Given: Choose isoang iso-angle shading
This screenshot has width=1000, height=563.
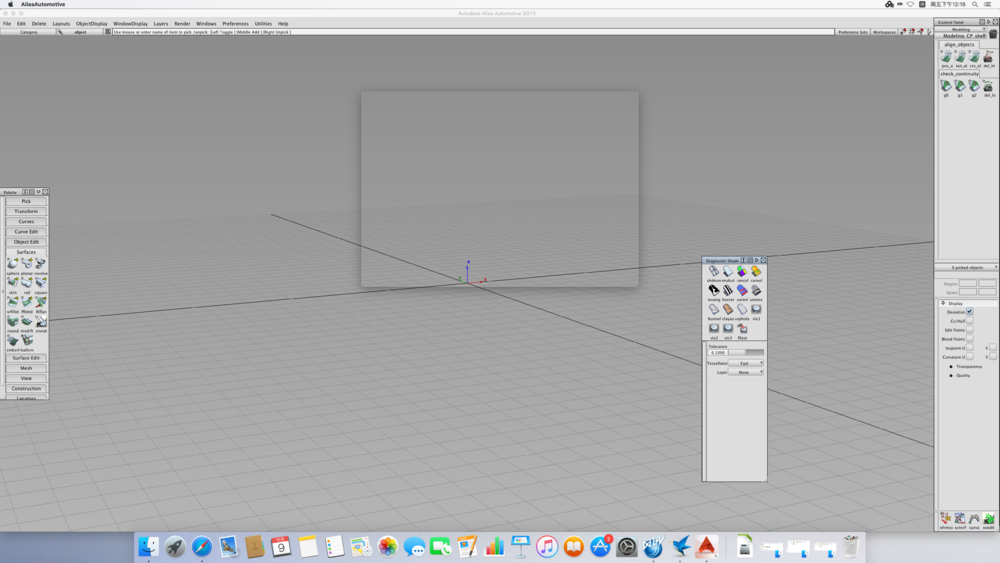Looking at the screenshot, I should [x=714, y=292].
